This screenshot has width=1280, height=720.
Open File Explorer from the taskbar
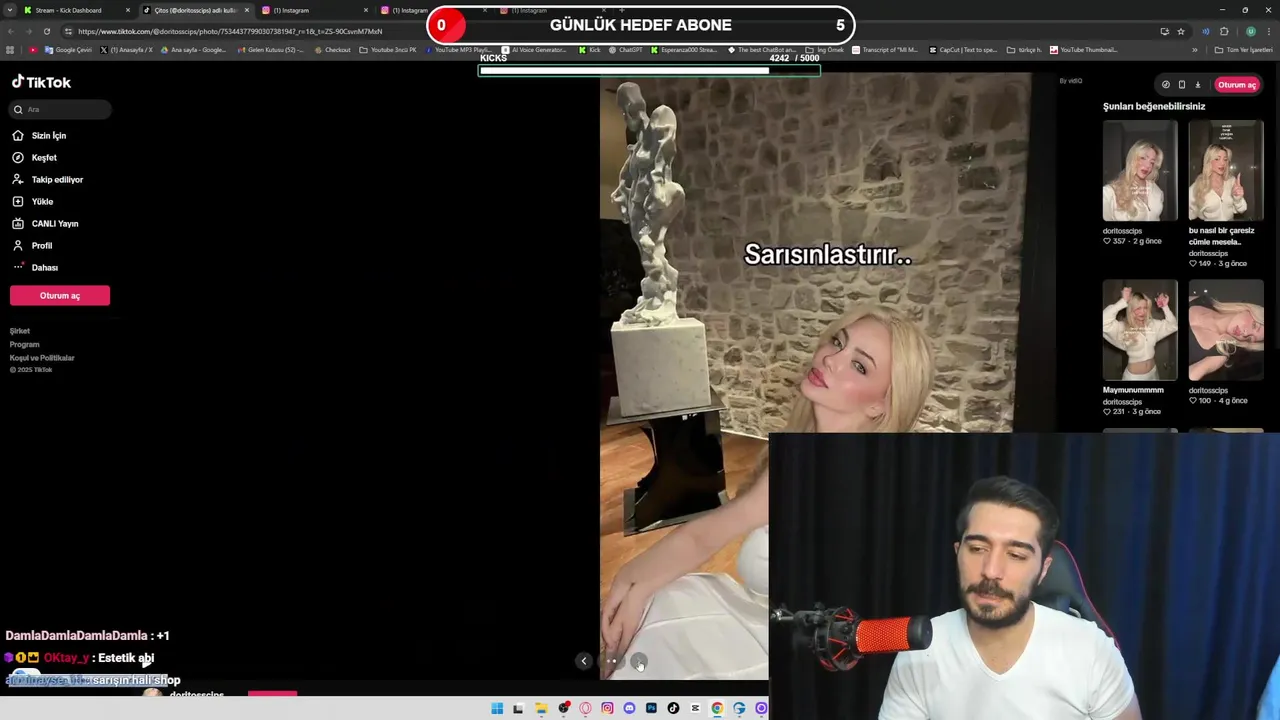pyautogui.click(x=541, y=708)
